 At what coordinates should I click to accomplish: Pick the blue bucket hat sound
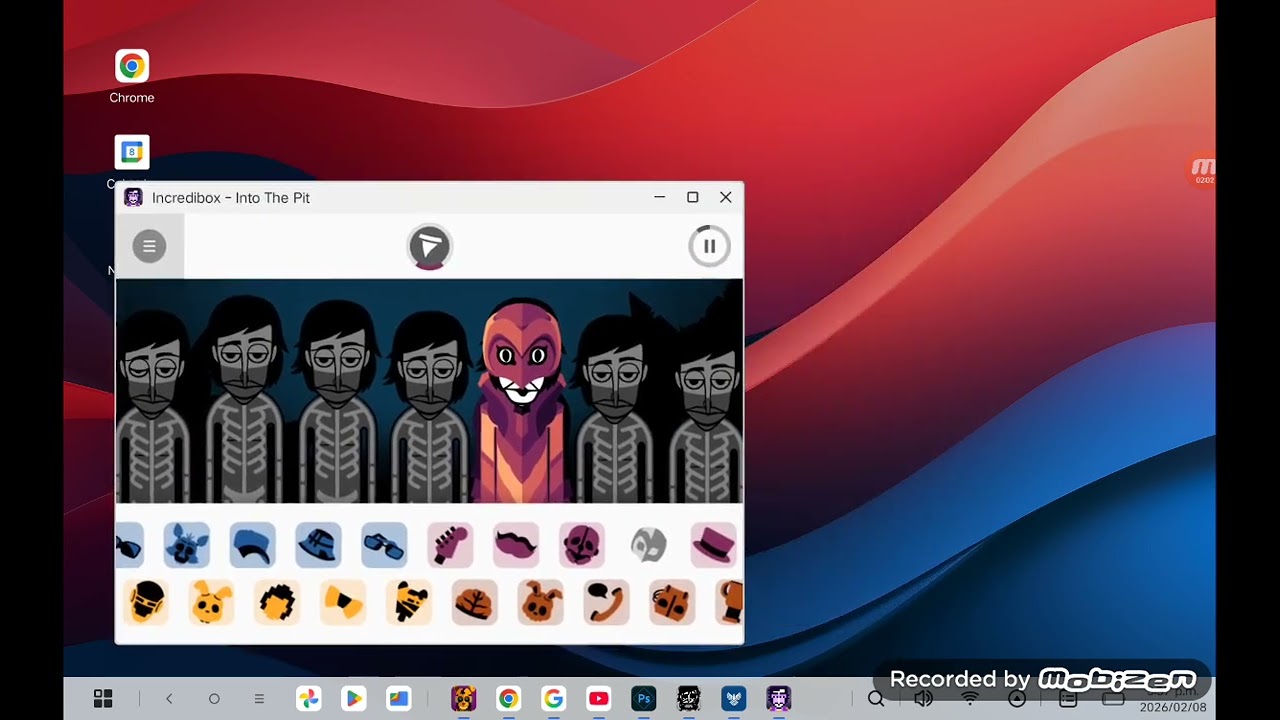coord(318,545)
